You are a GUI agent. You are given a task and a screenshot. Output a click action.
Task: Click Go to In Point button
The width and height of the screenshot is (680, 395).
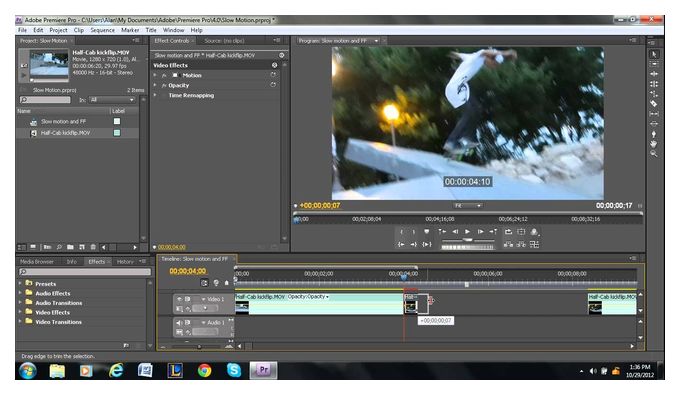click(x=402, y=245)
